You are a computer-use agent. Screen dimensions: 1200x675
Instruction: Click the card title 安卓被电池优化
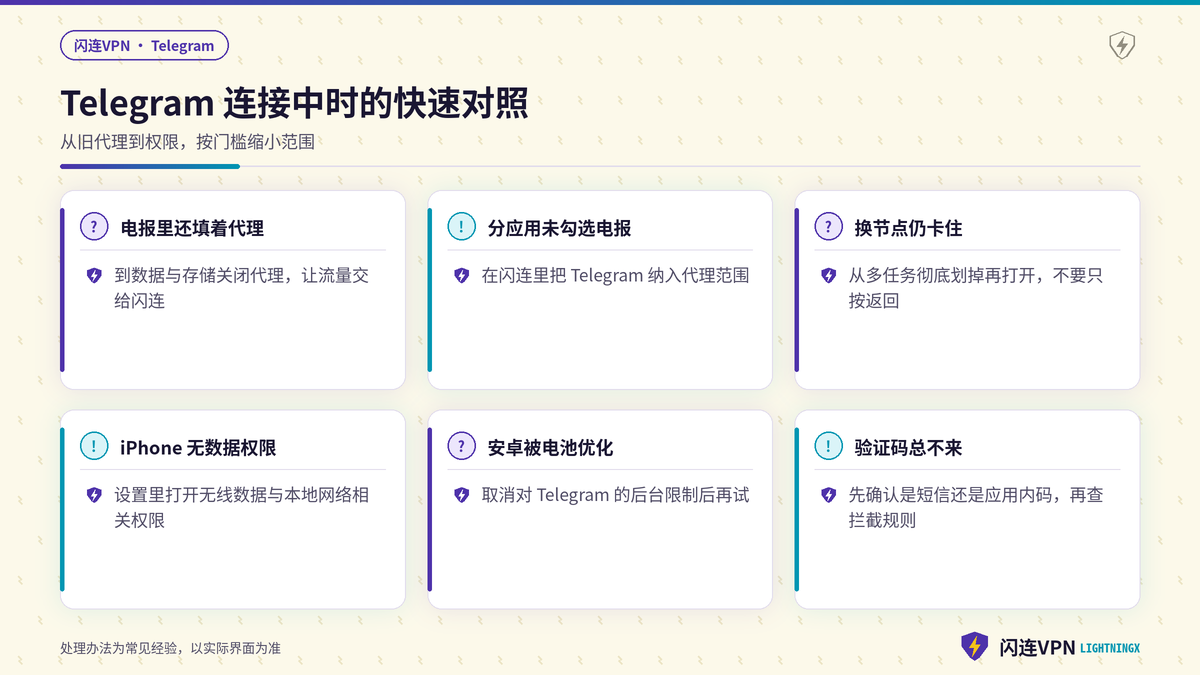[x=550, y=448]
